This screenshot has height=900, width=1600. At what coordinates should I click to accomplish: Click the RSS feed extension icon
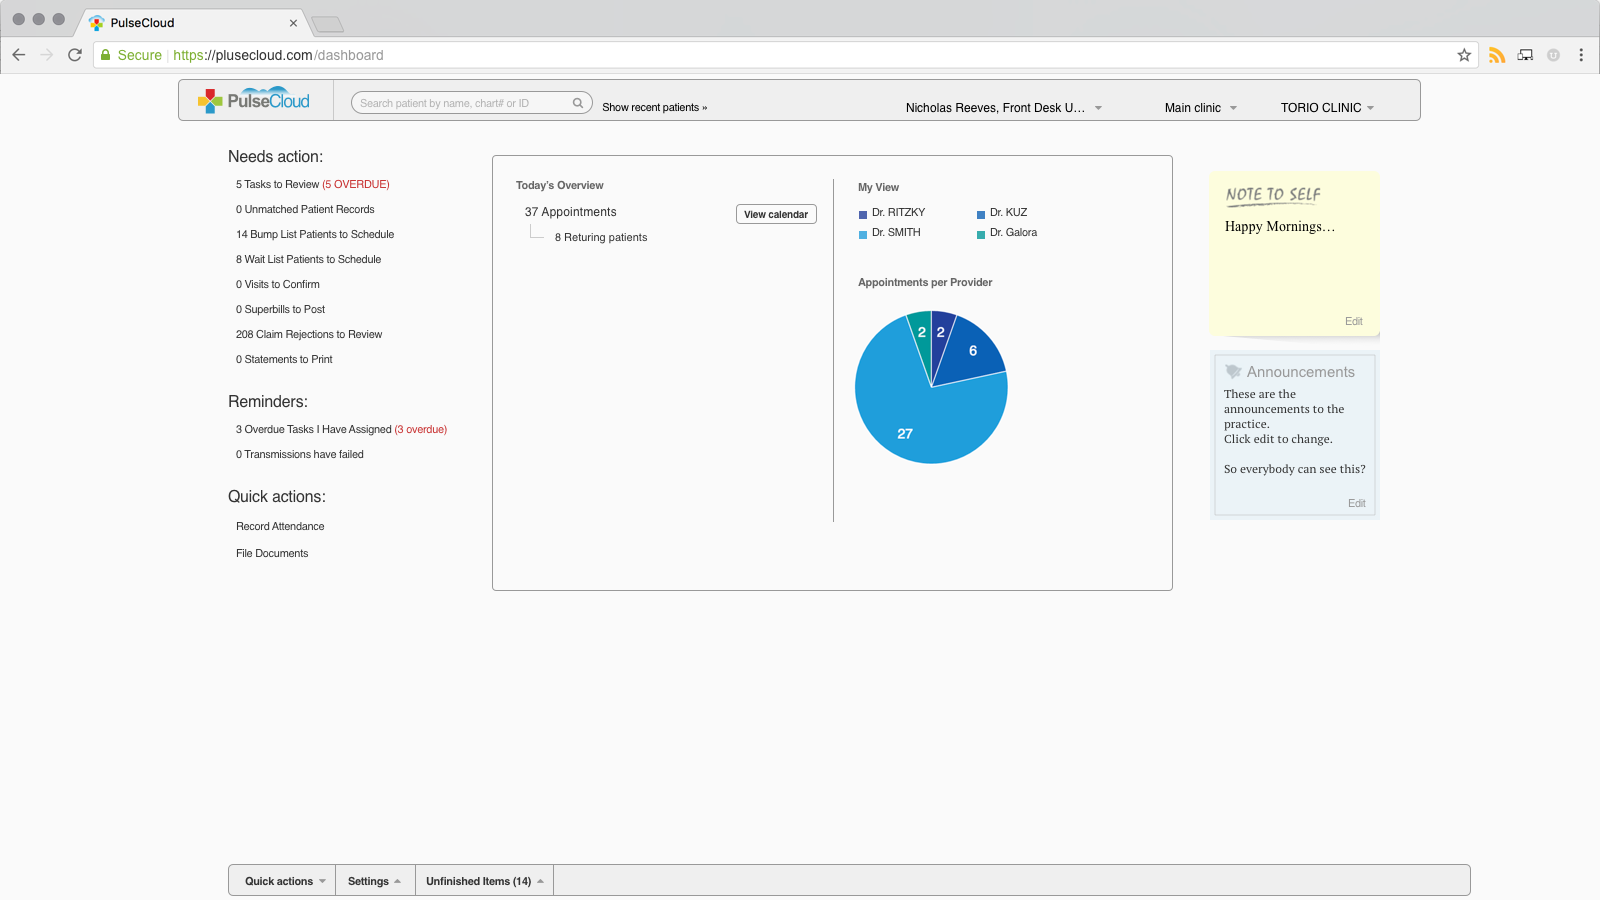[1496, 55]
